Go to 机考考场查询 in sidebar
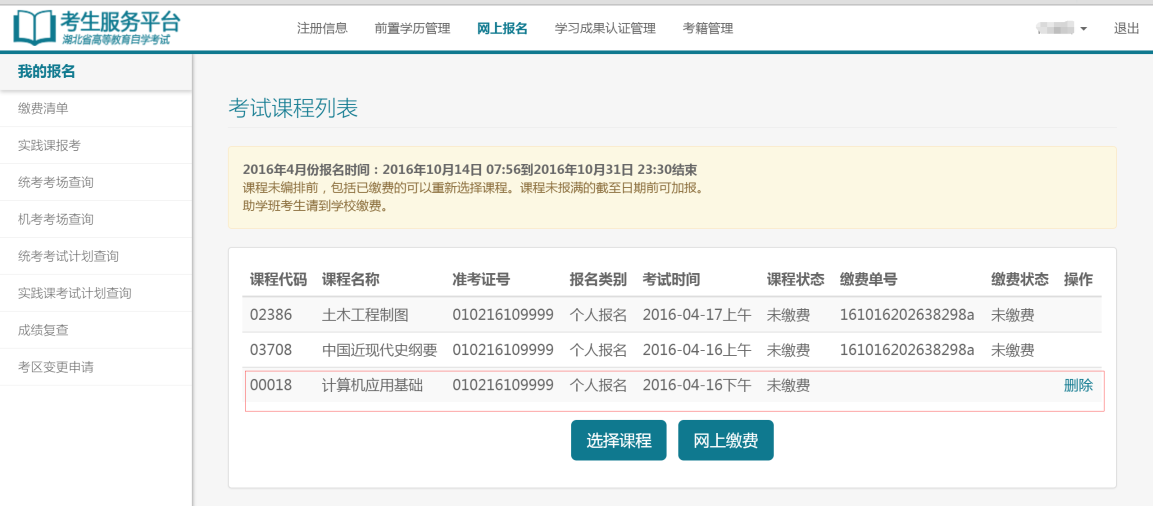 click(56, 219)
